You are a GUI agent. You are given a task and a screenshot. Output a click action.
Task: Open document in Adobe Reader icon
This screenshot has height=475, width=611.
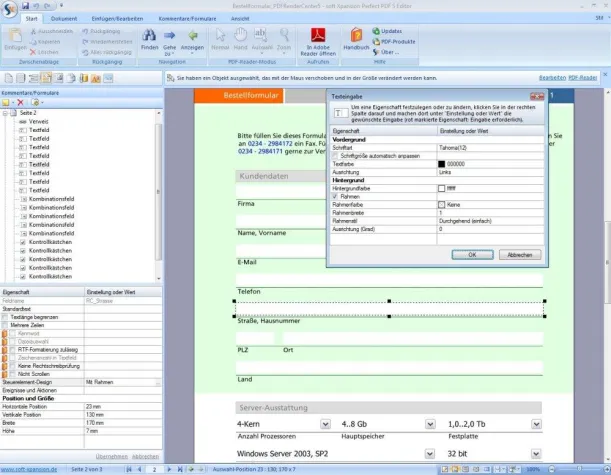tap(318, 35)
